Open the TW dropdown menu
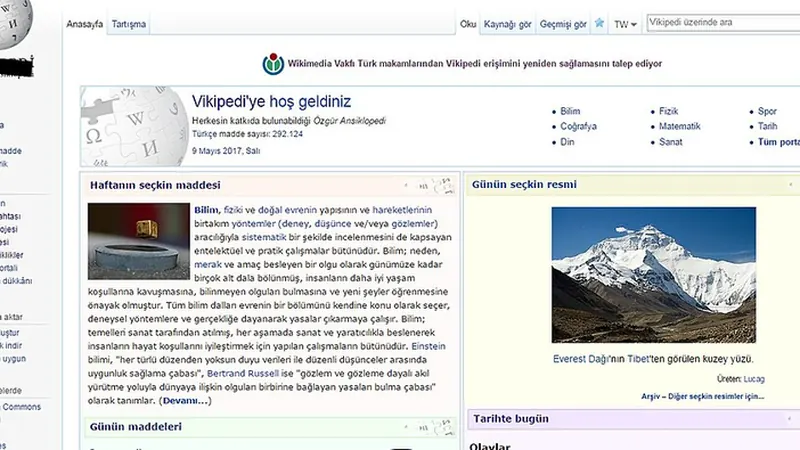 click(625, 24)
